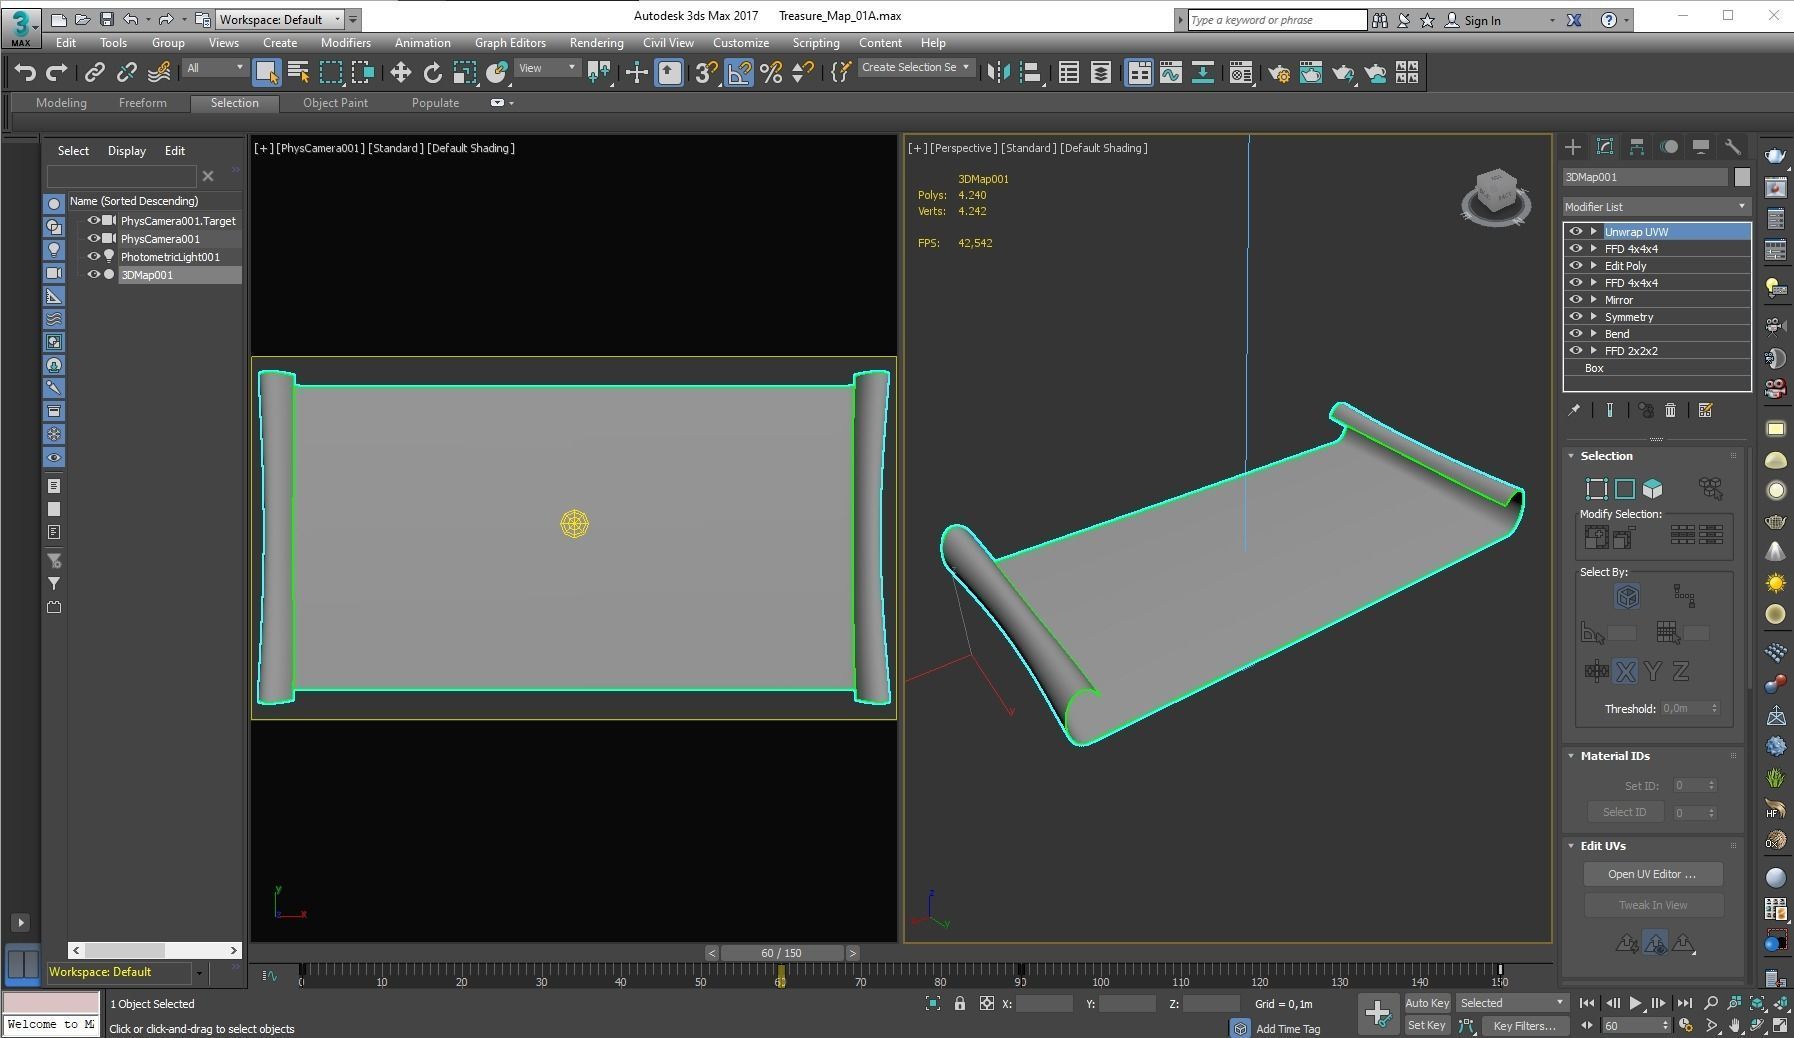Select PhysCamera001.Target in scene explorer
This screenshot has height=1038, width=1794.
(x=178, y=221)
